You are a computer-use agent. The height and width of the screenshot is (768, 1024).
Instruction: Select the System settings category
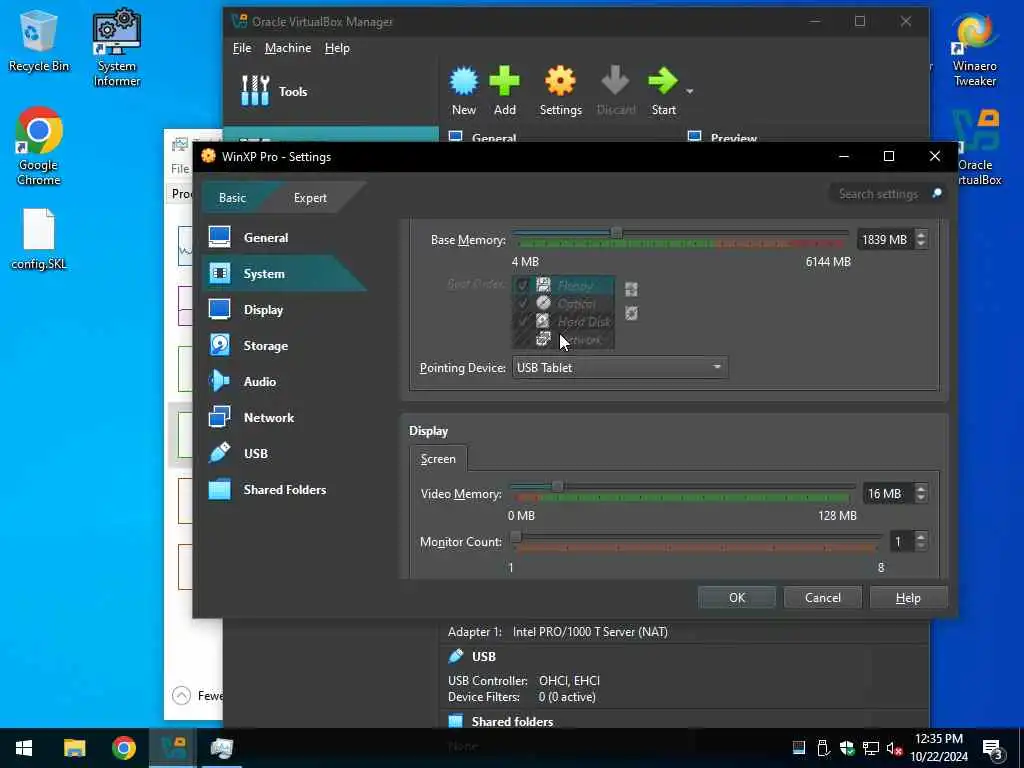(x=285, y=274)
